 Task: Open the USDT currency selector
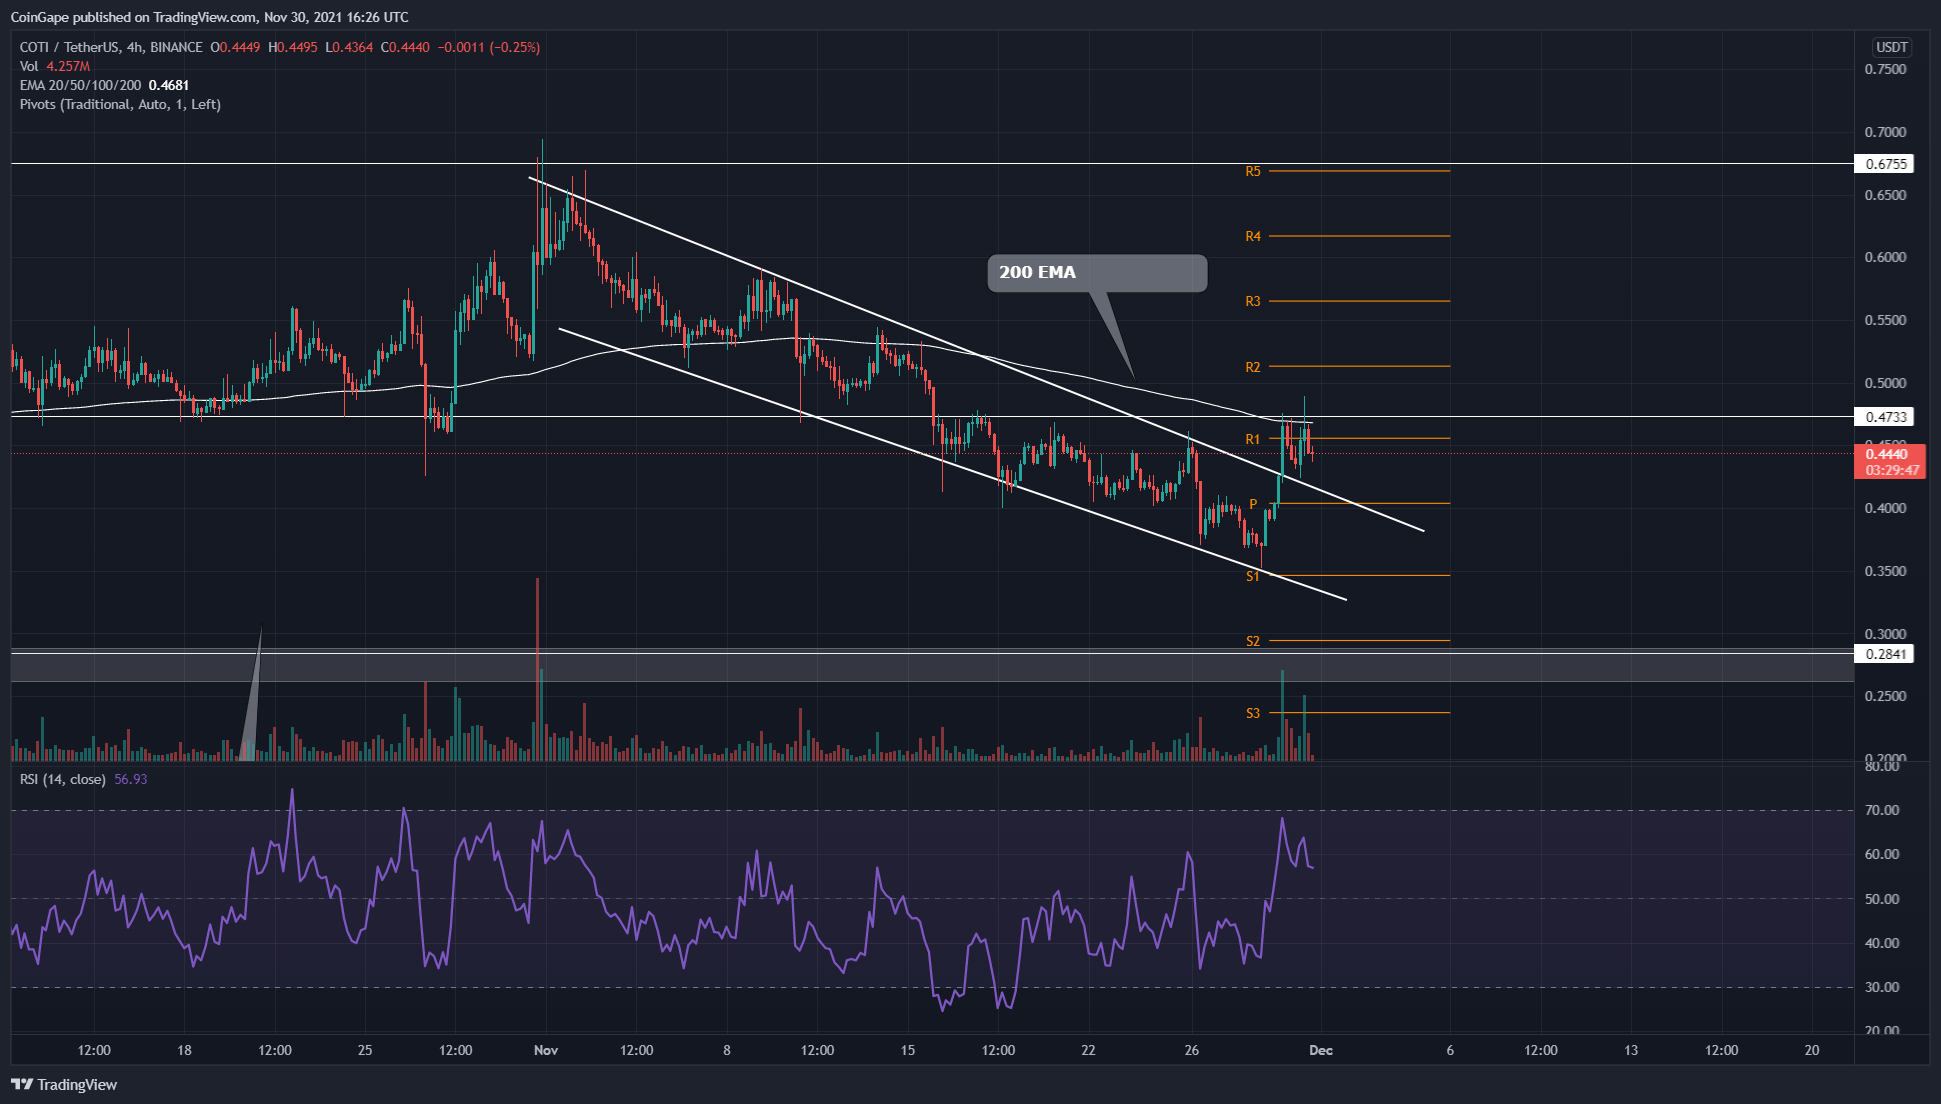(x=1891, y=47)
